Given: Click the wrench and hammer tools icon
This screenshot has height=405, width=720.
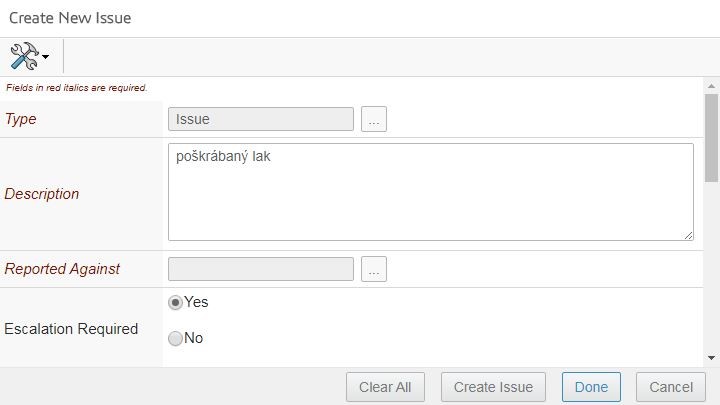Looking at the screenshot, I should (x=24, y=56).
